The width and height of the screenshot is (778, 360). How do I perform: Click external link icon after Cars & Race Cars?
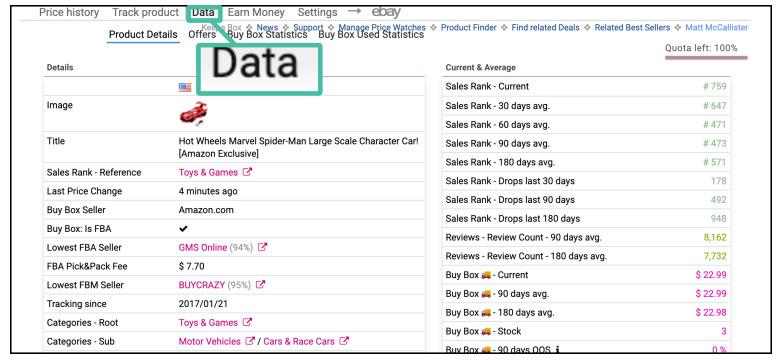click(x=344, y=341)
